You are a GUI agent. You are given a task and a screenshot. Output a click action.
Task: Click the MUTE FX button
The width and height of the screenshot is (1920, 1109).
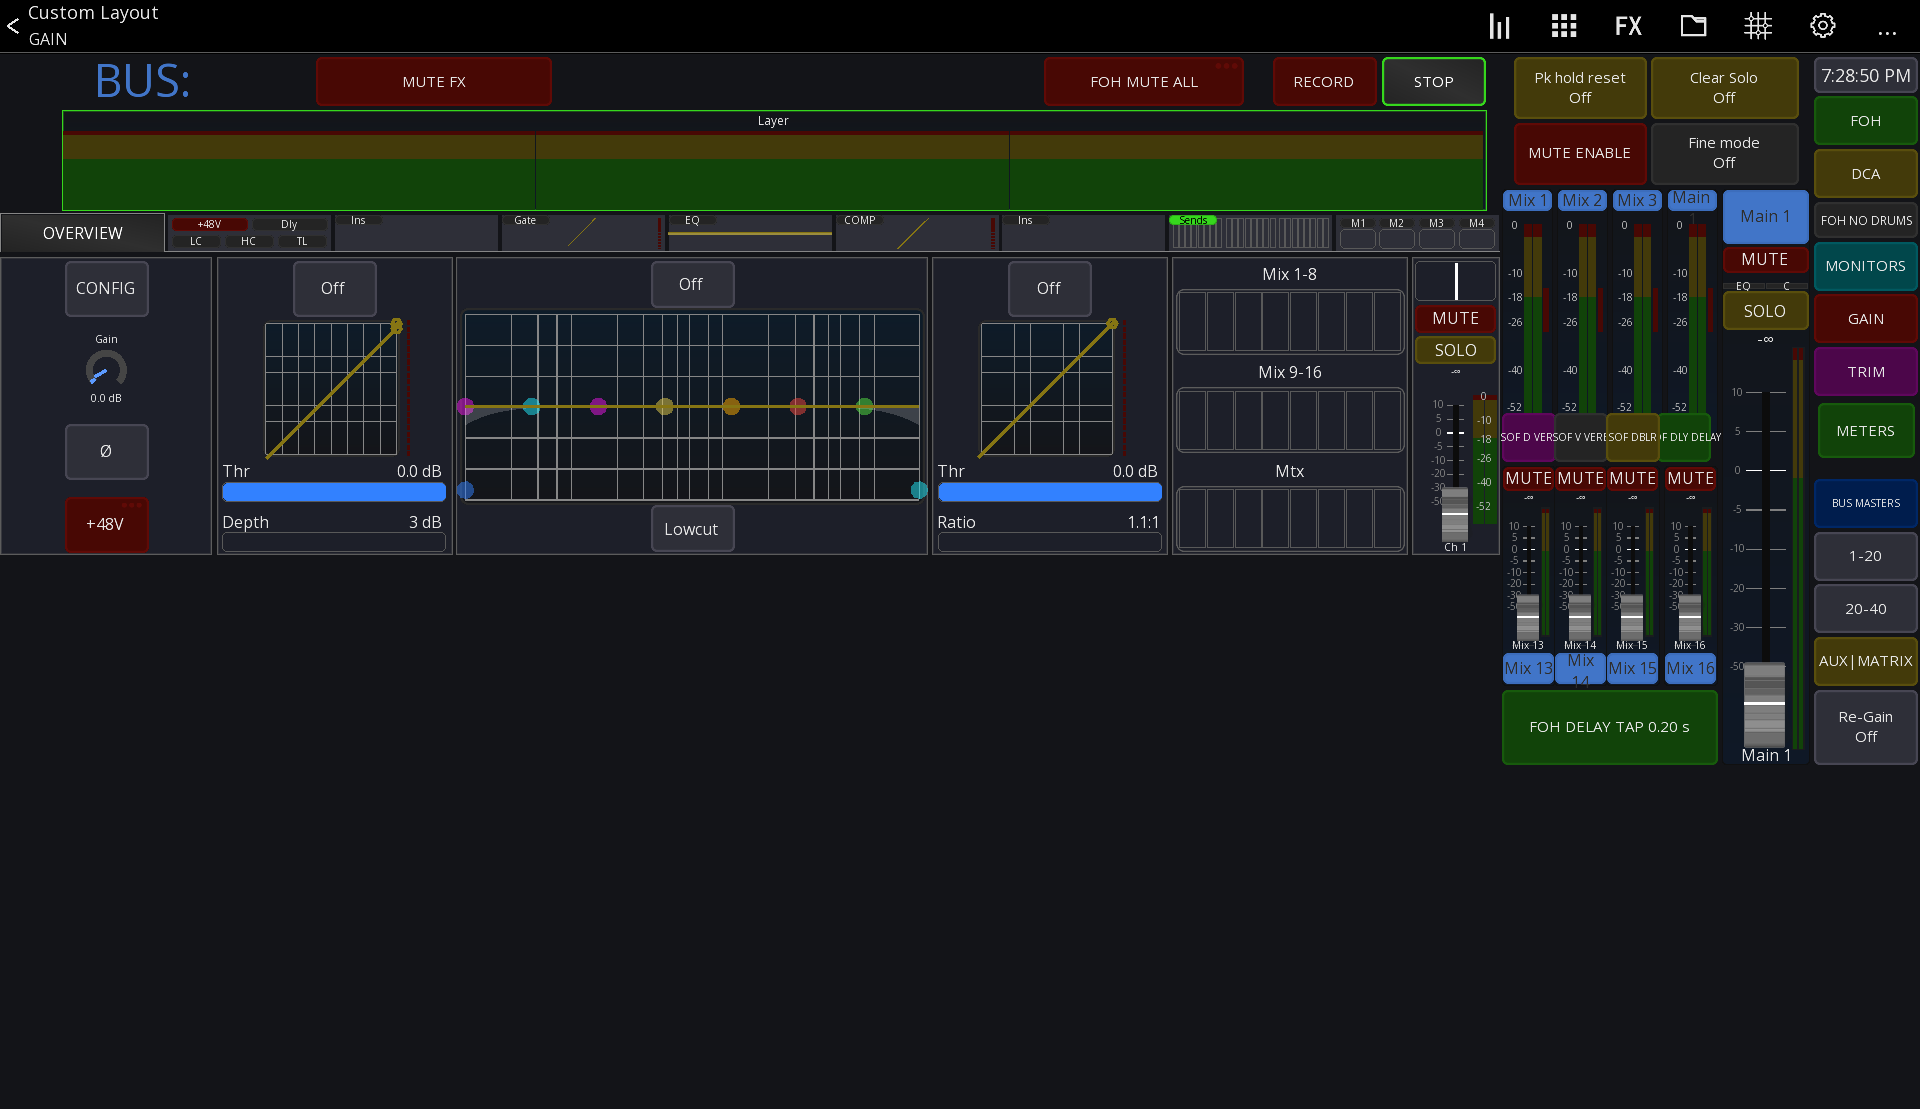pyautogui.click(x=434, y=82)
